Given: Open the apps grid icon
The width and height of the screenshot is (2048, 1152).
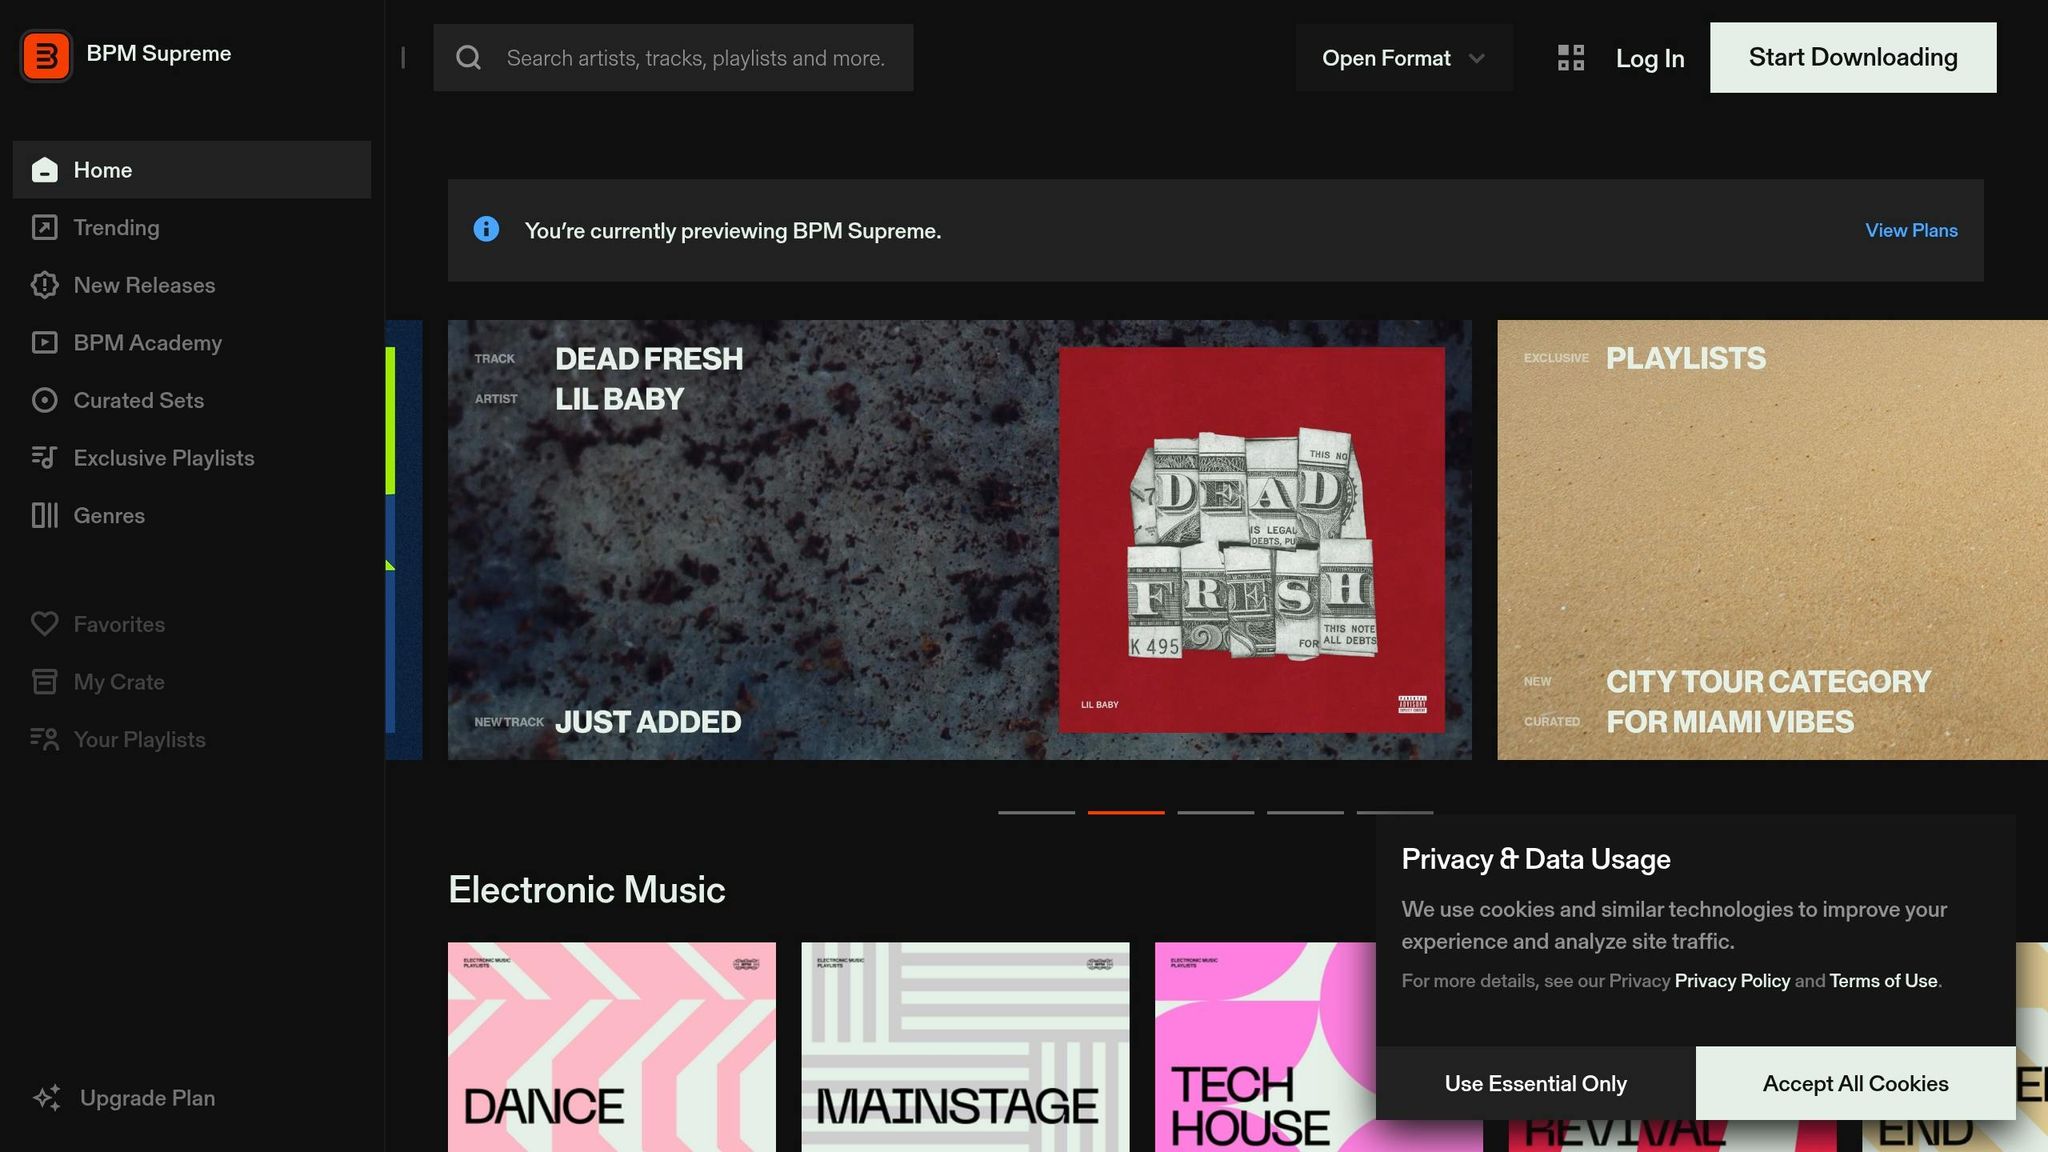Looking at the screenshot, I should click(1571, 58).
